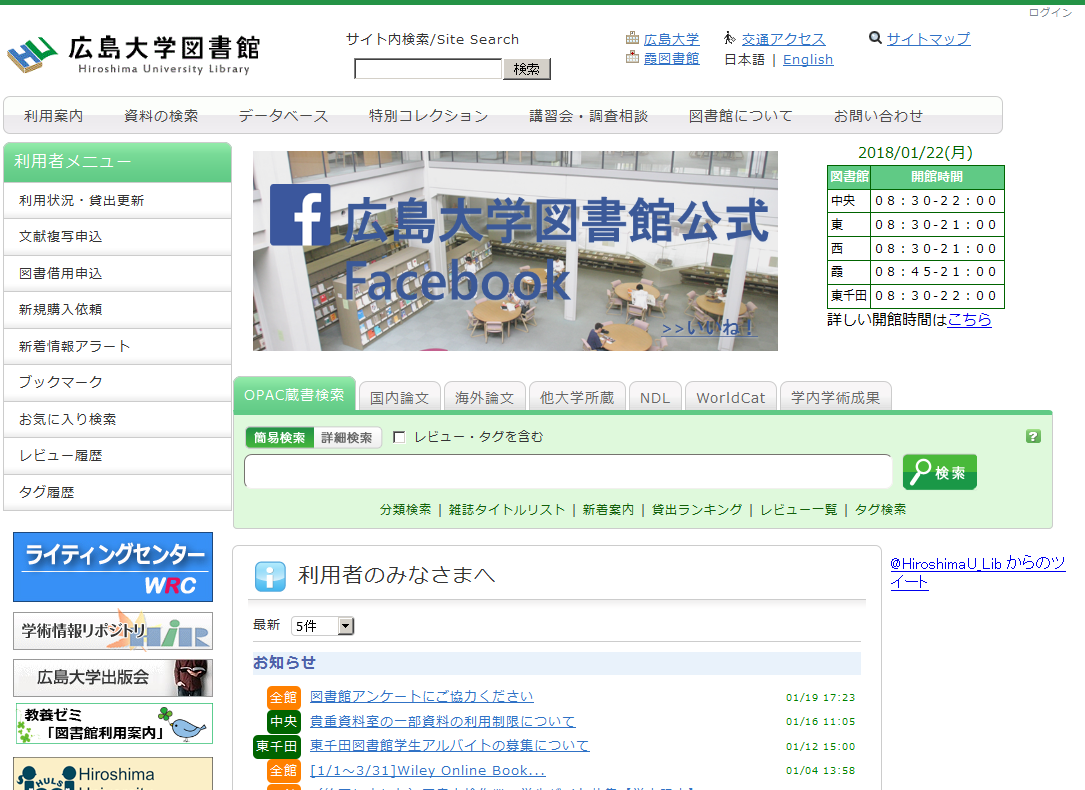
Task: Open the 図書館アンケートにご協力ください notice
Action: [x=421, y=697]
